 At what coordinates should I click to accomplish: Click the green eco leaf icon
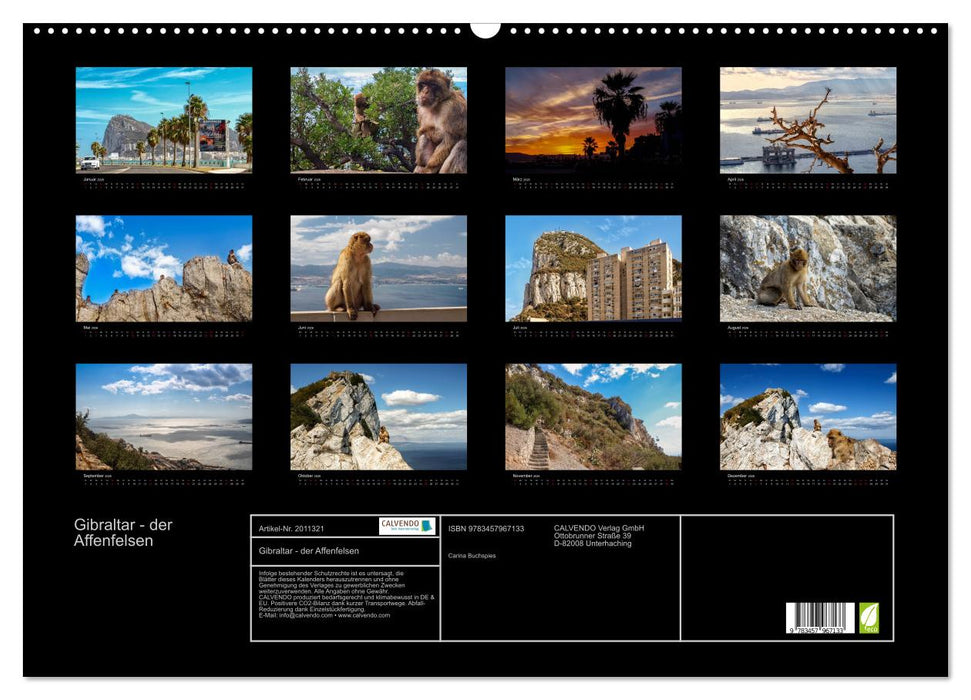[869, 617]
